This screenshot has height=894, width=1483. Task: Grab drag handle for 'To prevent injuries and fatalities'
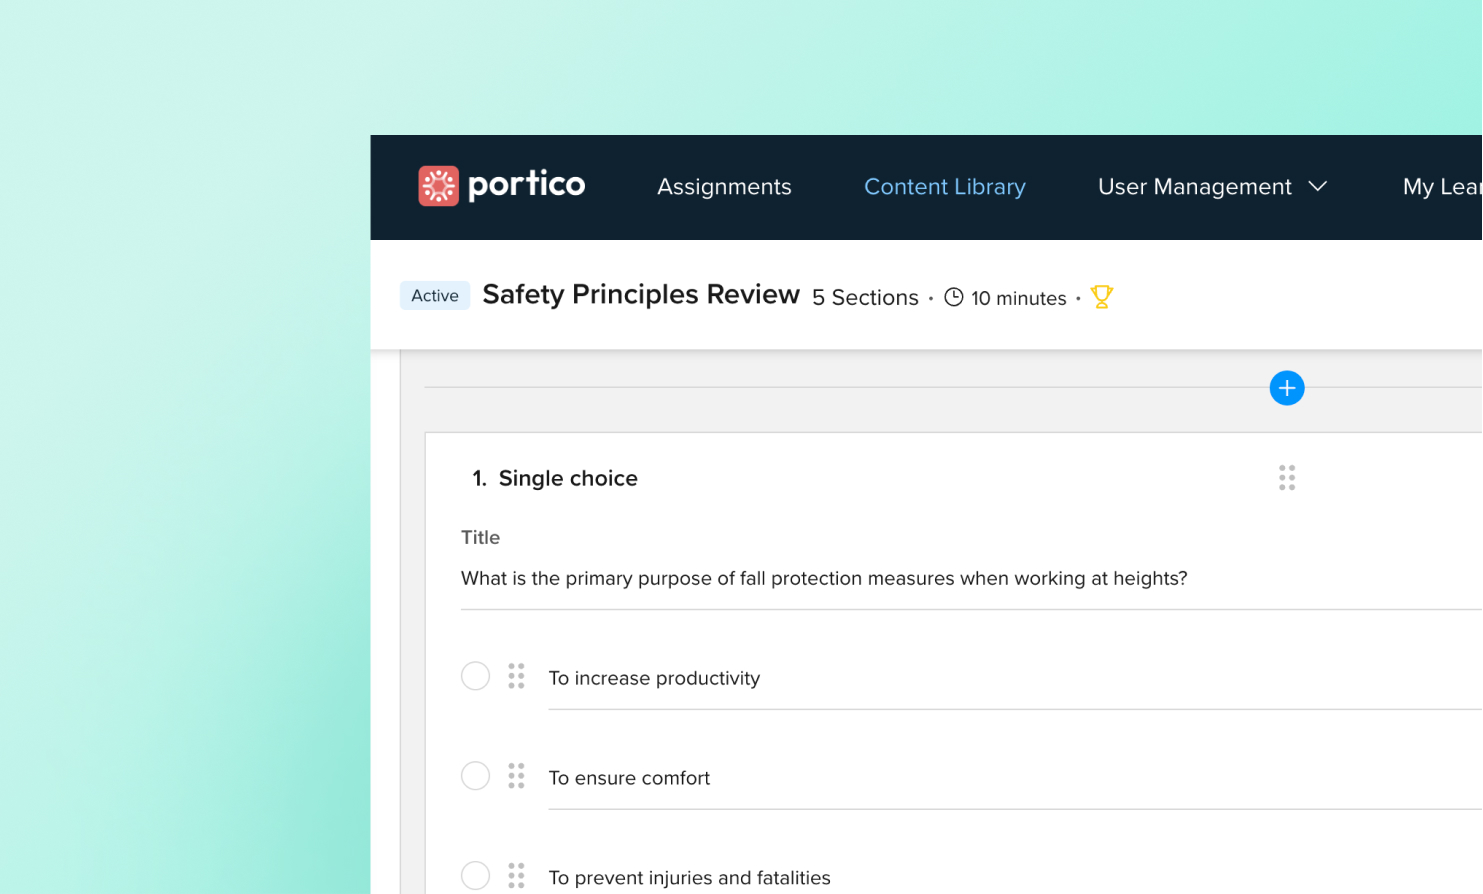[x=516, y=876]
